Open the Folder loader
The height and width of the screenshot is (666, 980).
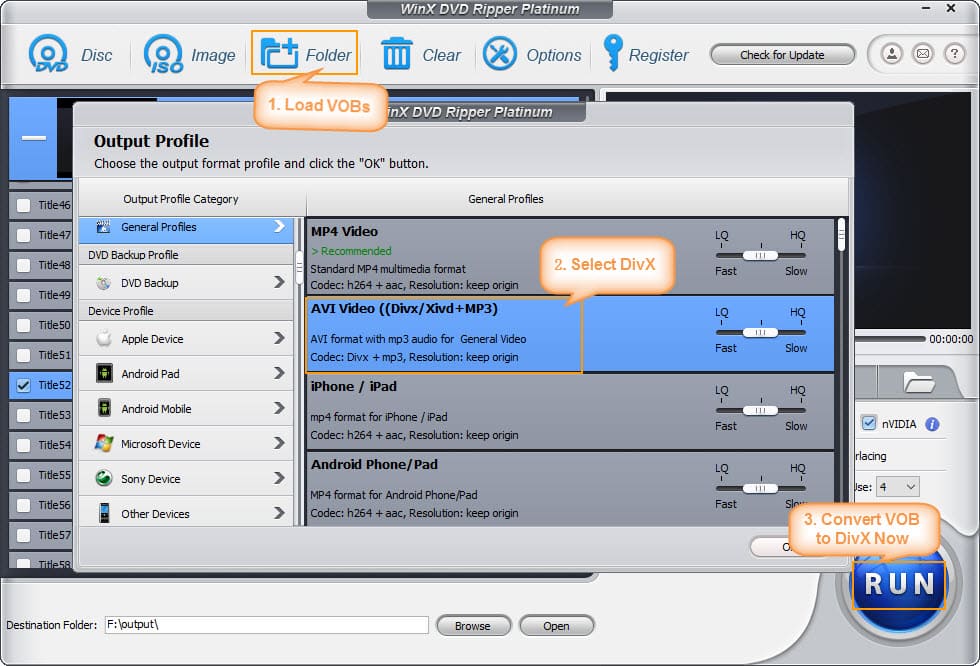click(x=304, y=54)
